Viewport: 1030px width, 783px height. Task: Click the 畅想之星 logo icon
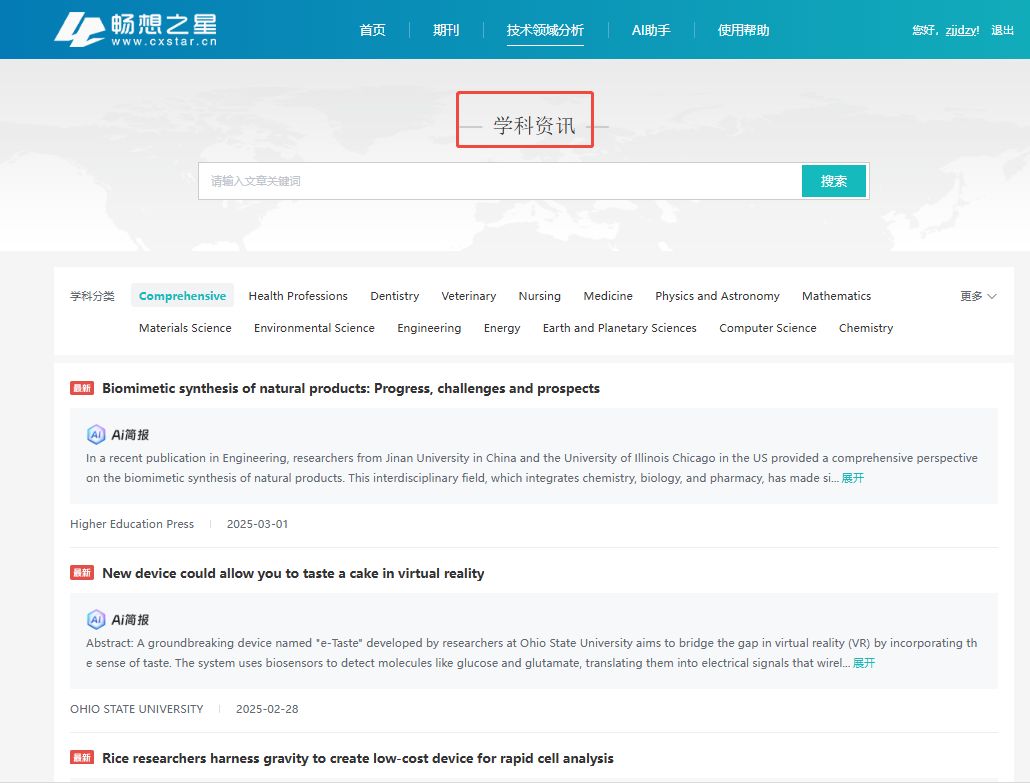click(x=79, y=29)
